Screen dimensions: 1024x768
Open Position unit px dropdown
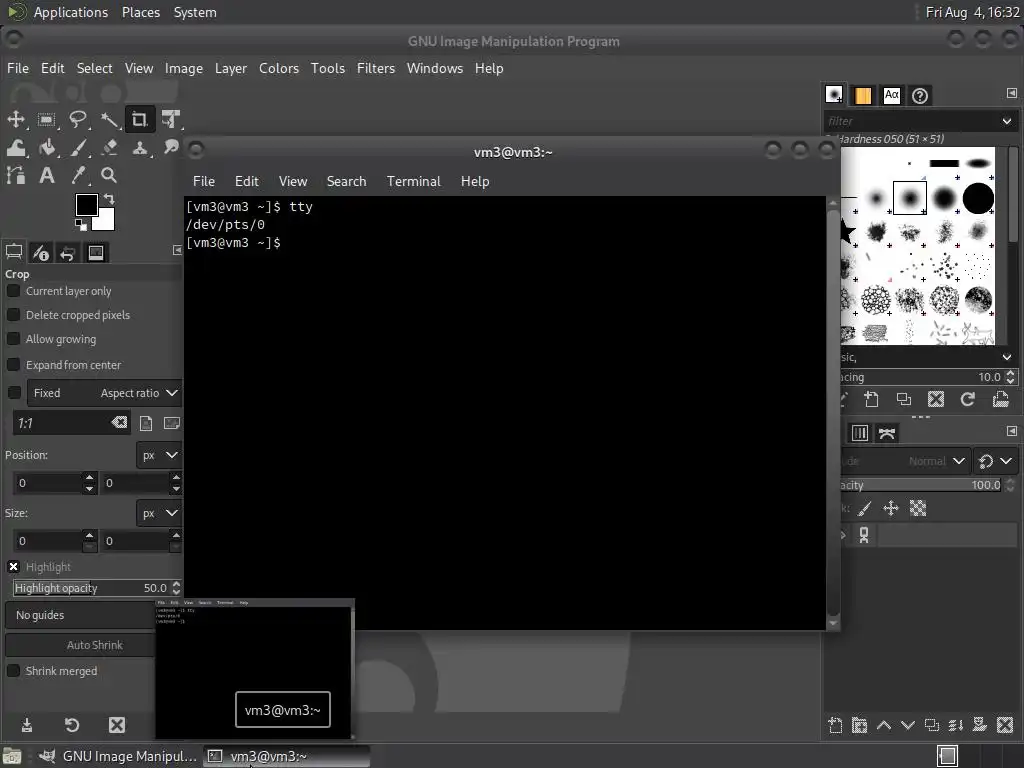coord(159,455)
